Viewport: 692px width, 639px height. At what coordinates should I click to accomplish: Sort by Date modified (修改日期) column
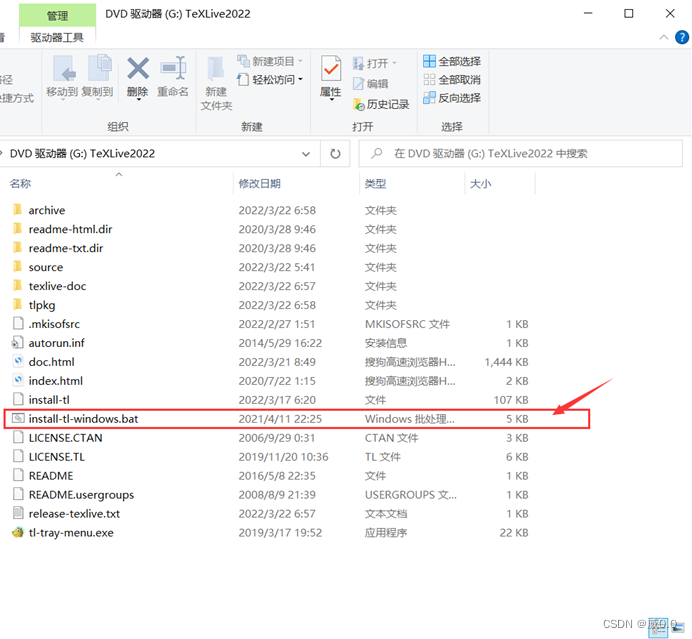pyautogui.click(x=260, y=184)
